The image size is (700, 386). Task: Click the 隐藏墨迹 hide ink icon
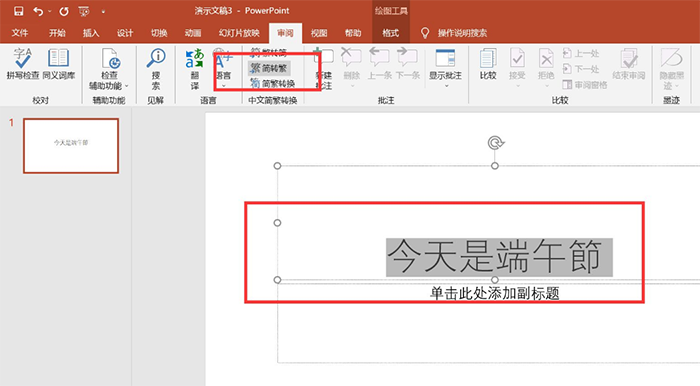[671, 58]
